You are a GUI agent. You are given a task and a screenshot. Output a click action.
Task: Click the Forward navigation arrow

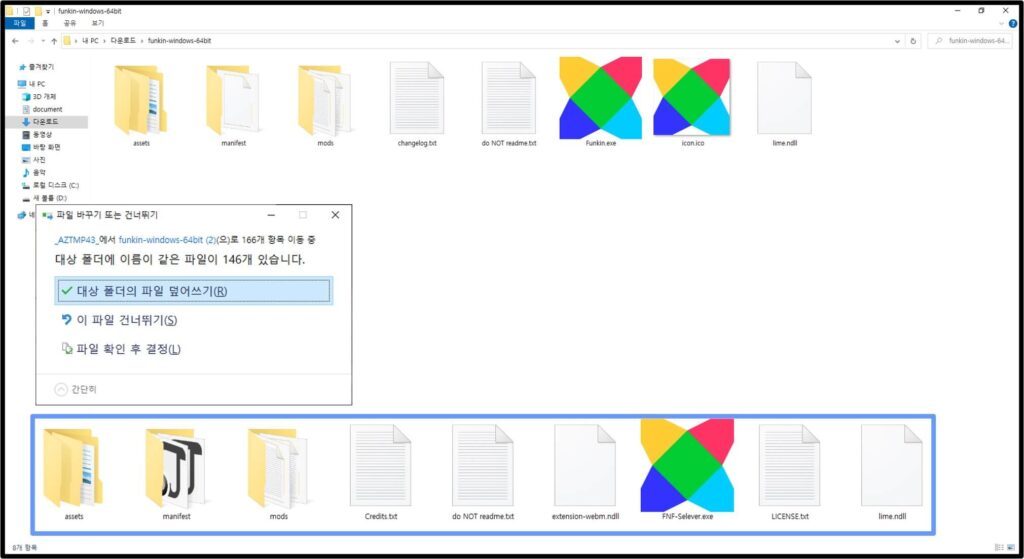31,40
